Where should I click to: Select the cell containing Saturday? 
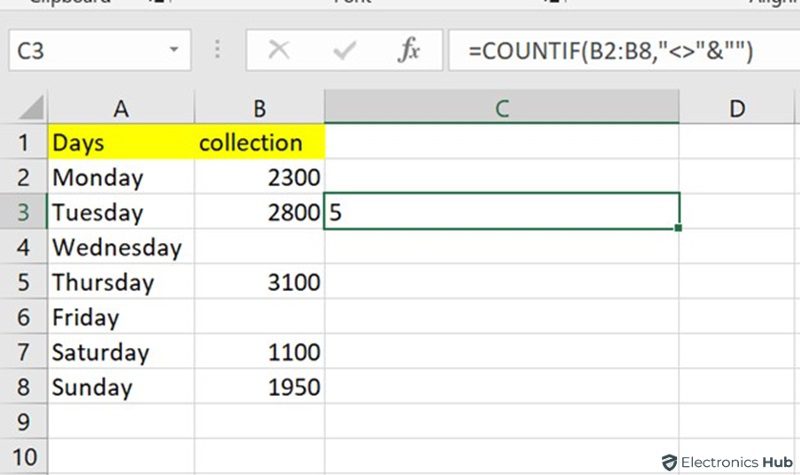121,352
